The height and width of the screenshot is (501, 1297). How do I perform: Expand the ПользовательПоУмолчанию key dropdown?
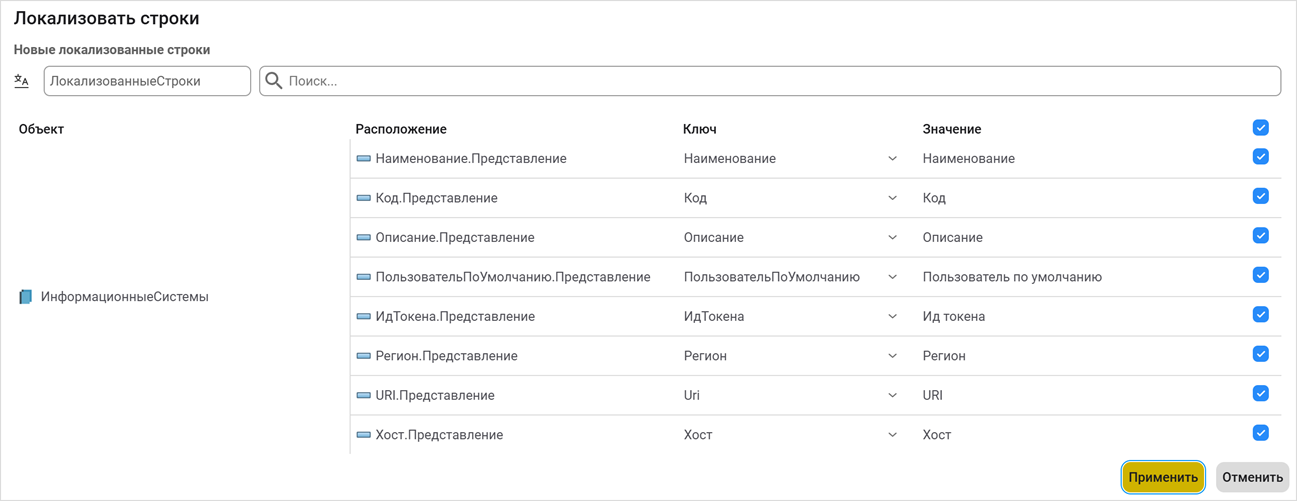[x=892, y=277]
